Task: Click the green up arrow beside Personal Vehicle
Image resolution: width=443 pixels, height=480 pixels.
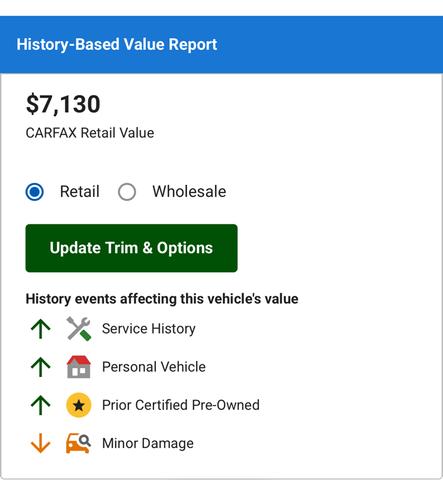Action: point(40,367)
